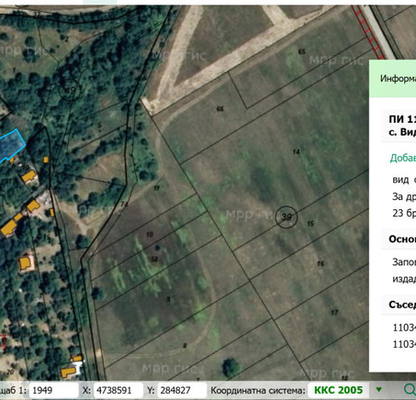
Task: Click the Y coordinate field showing 284827
Action: click(181, 390)
